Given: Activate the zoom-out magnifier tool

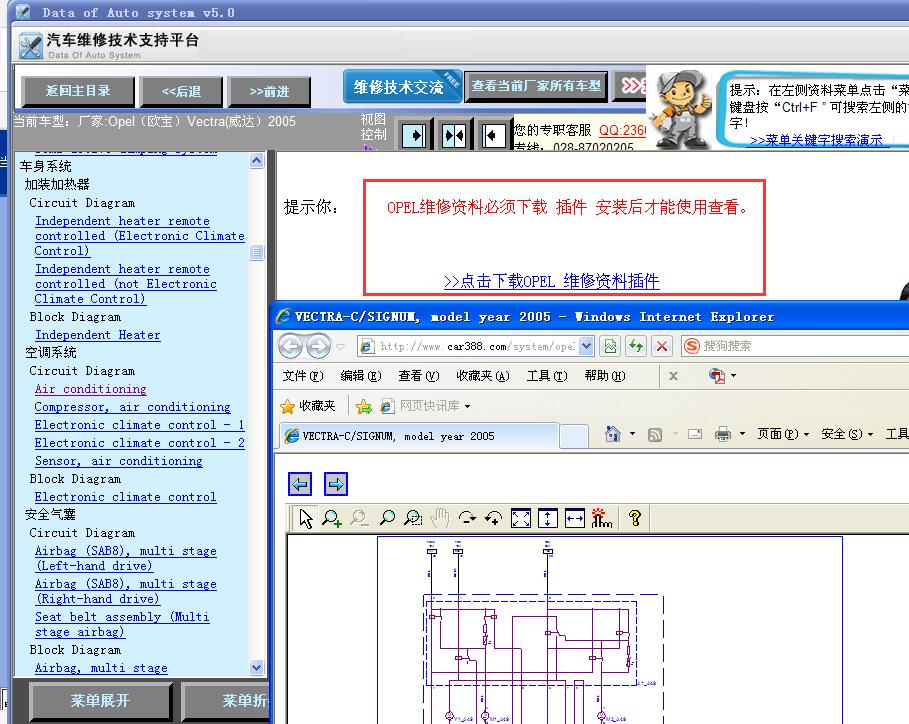Looking at the screenshot, I should point(359,518).
